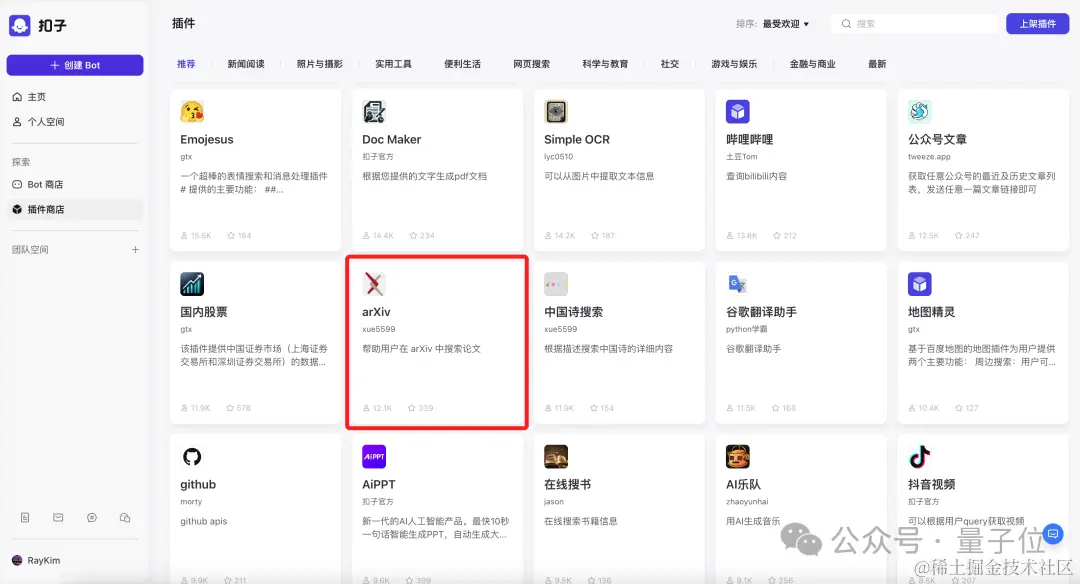Open the document icon in sidebar footer
Viewport: 1080px width, 584px height.
(x=25, y=517)
